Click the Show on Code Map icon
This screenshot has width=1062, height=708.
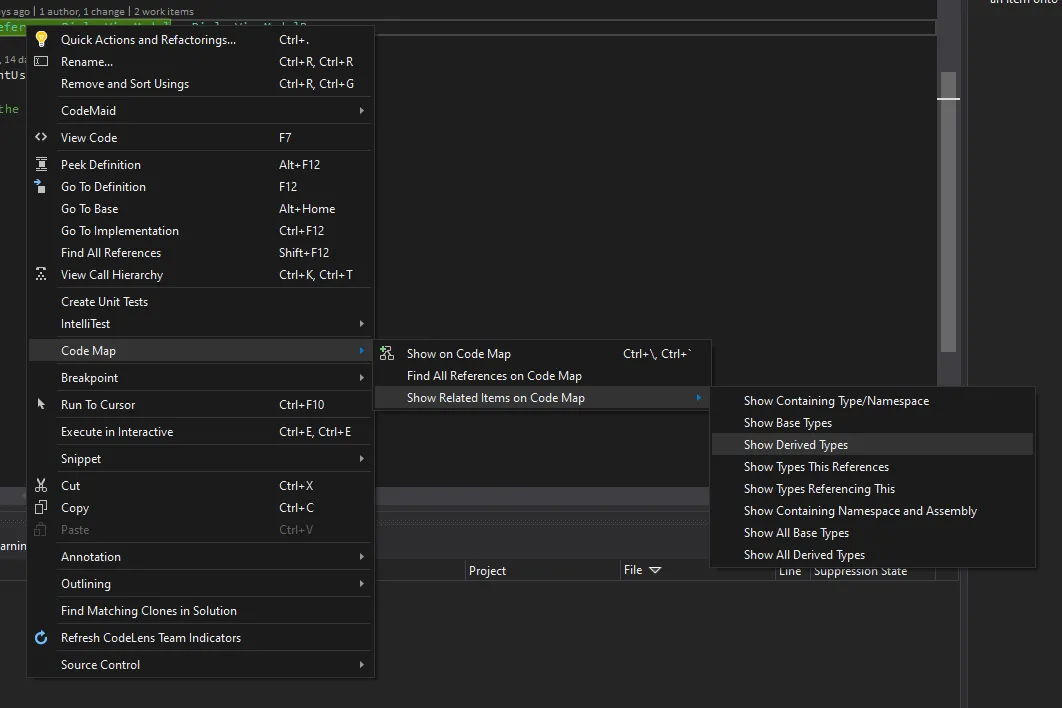click(x=387, y=354)
